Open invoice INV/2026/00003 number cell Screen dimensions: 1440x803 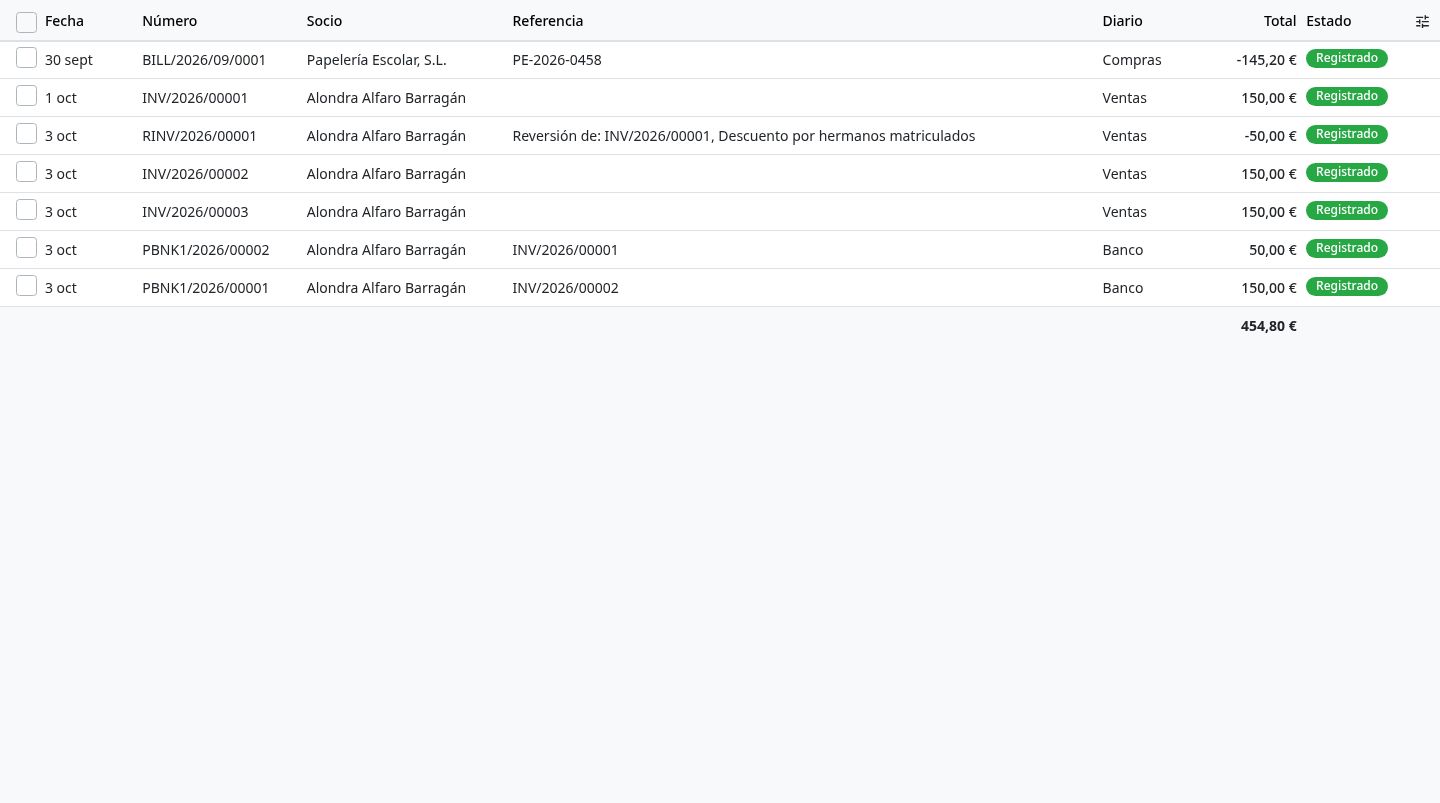click(195, 212)
